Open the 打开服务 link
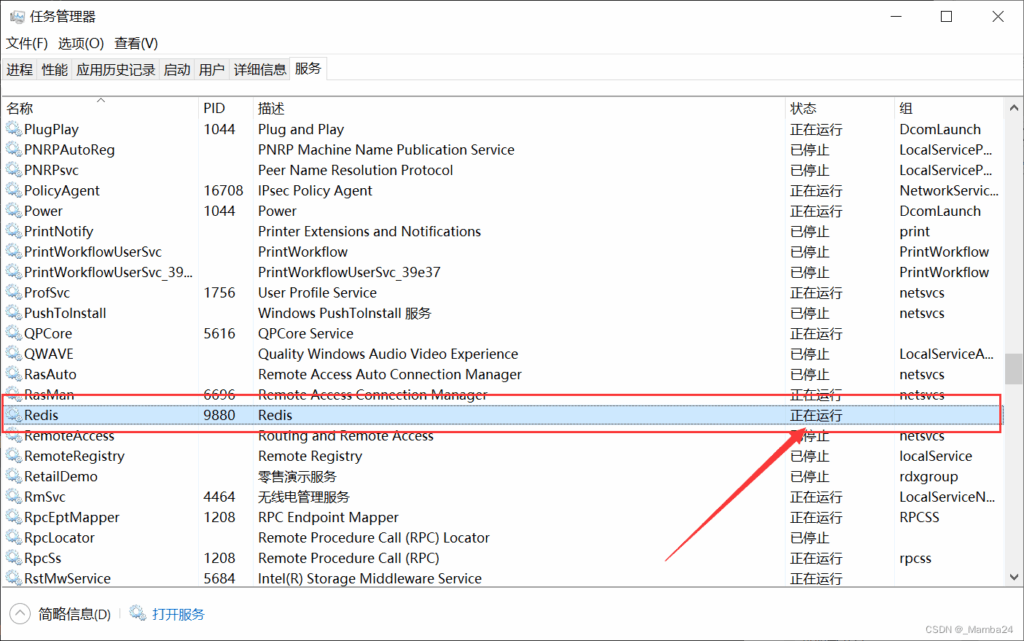This screenshot has width=1024, height=641. (x=178, y=614)
